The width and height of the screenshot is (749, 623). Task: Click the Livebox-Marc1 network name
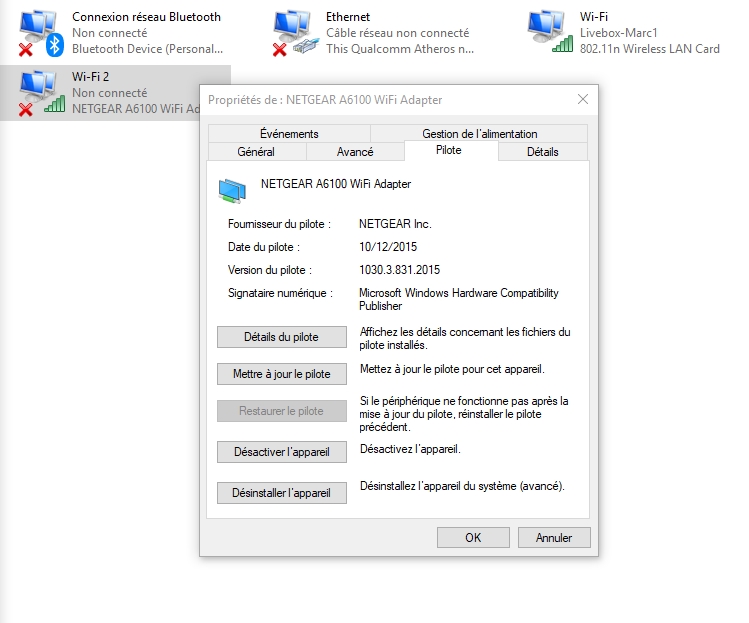coord(619,33)
